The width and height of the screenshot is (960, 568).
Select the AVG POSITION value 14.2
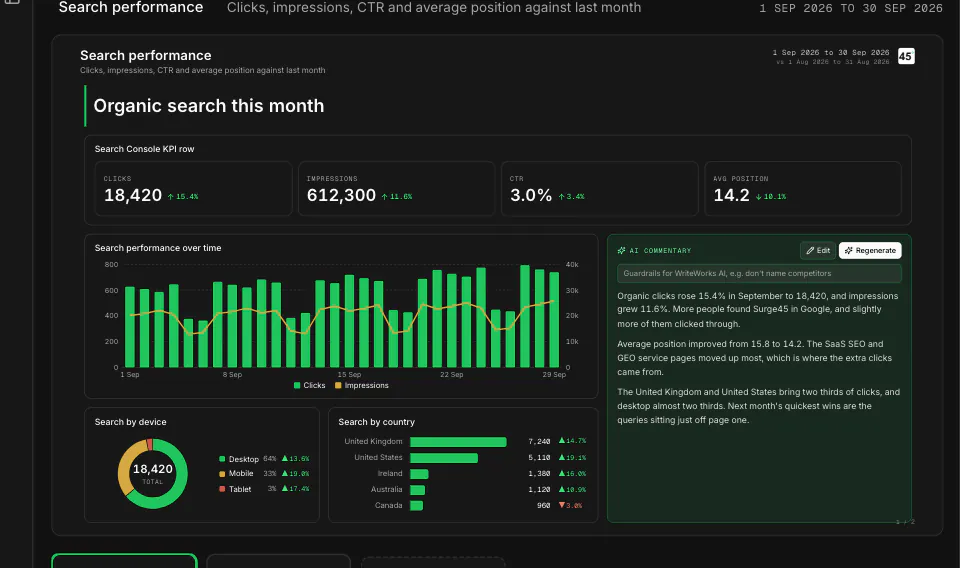(x=731, y=195)
